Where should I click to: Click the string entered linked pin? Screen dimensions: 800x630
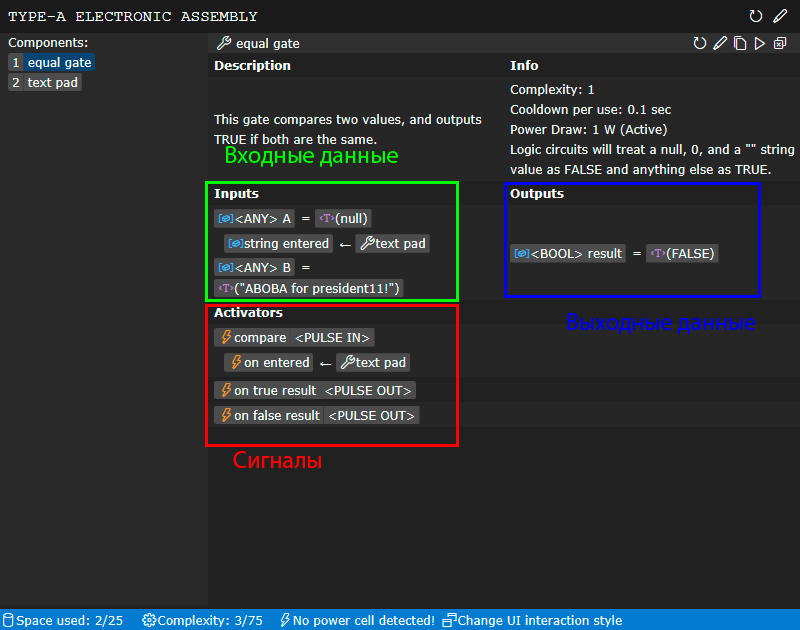(x=279, y=244)
